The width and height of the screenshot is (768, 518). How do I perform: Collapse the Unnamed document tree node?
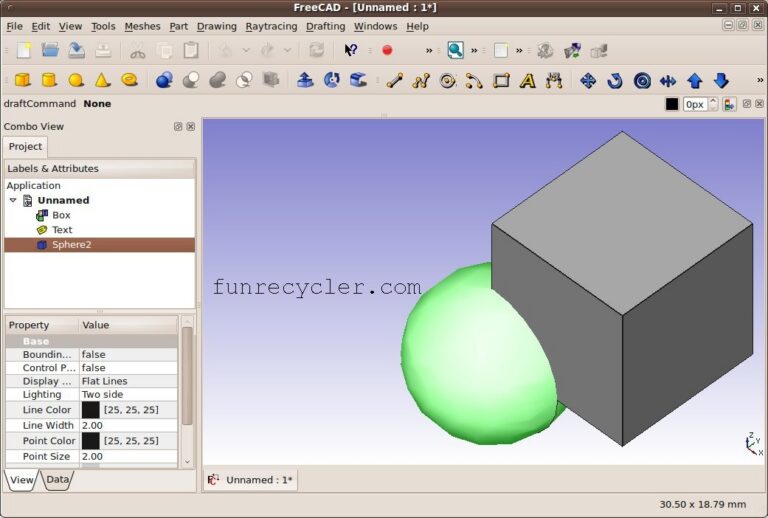13,200
